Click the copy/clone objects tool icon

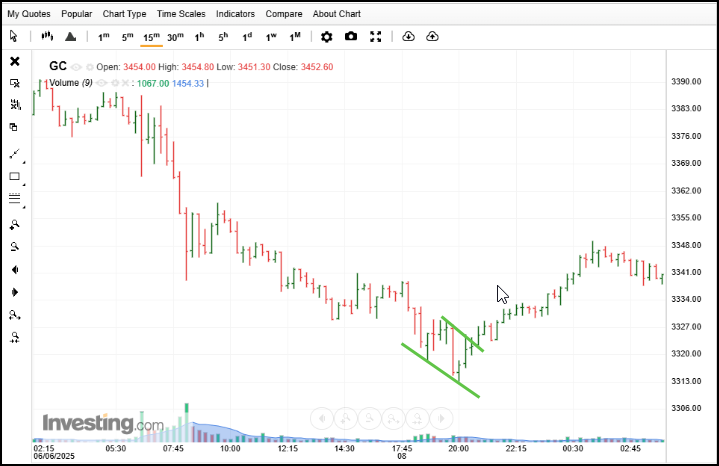click(x=14, y=127)
